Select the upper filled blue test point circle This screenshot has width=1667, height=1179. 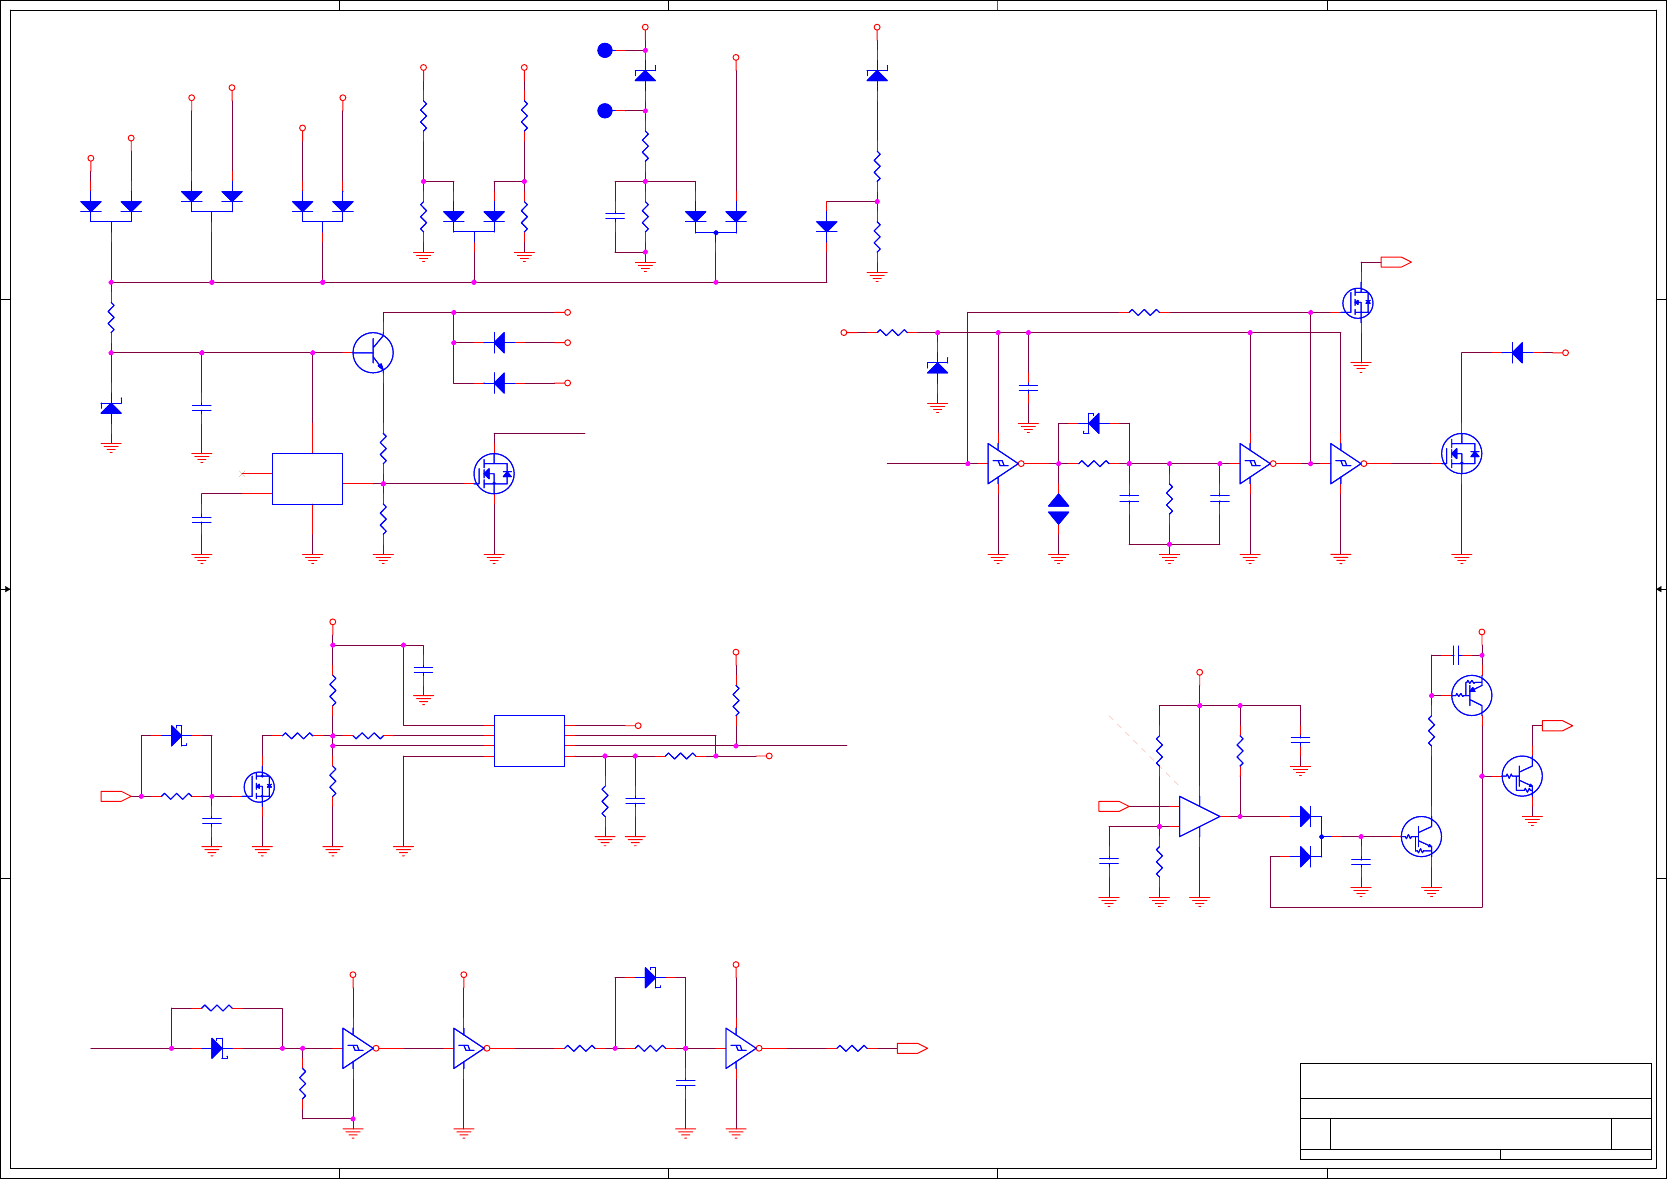[605, 50]
